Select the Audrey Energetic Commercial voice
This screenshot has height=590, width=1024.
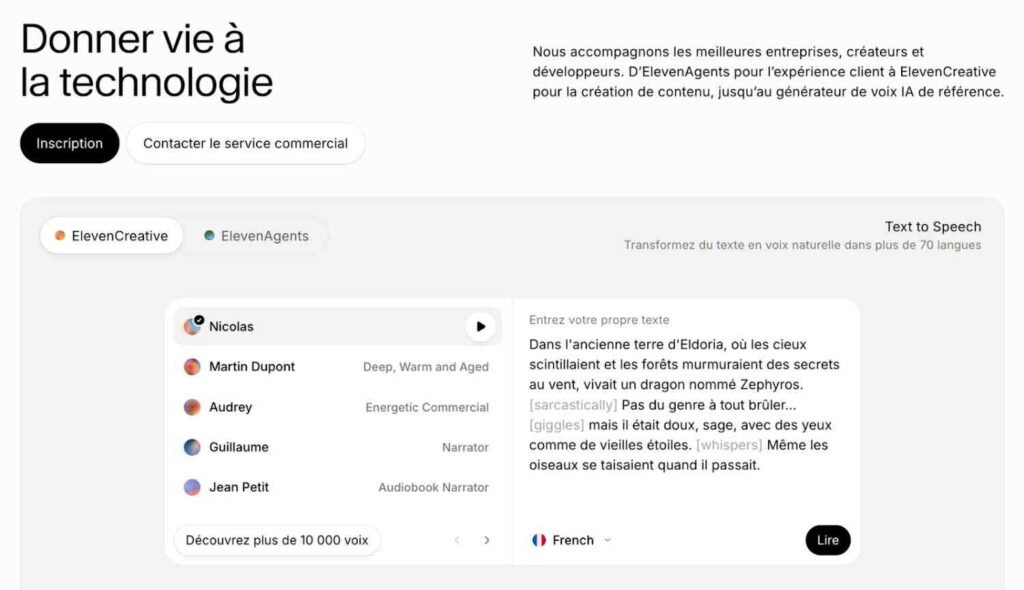pyautogui.click(x=337, y=407)
